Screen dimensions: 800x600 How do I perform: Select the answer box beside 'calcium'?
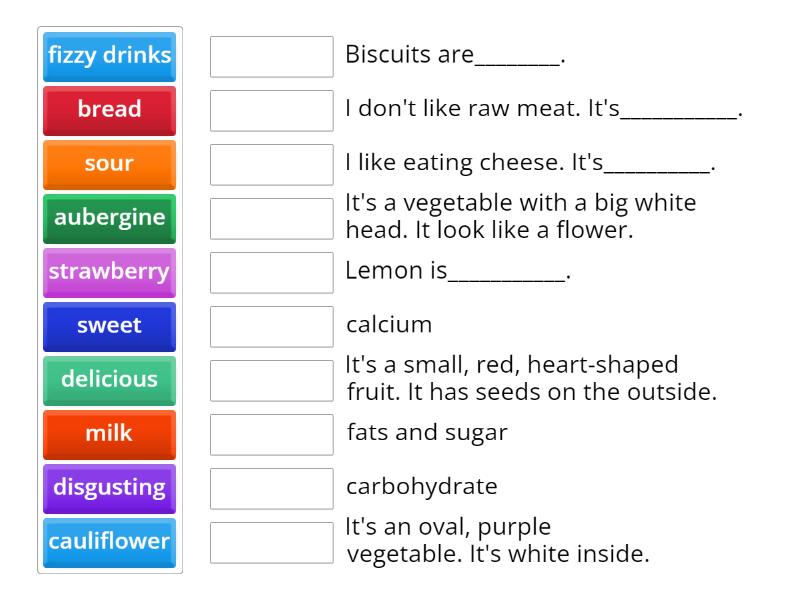[272, 324]
